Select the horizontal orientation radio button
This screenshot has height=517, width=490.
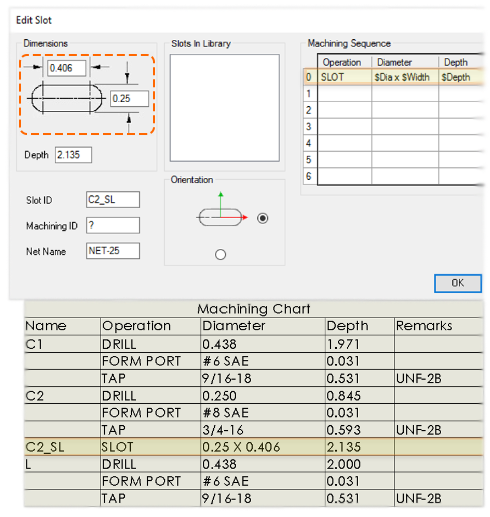[263, 218]
